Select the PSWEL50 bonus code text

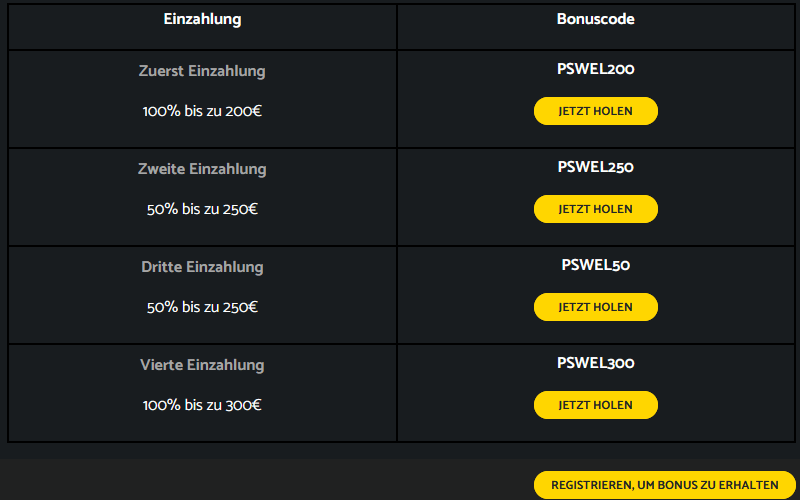click(x=595, y=265)
